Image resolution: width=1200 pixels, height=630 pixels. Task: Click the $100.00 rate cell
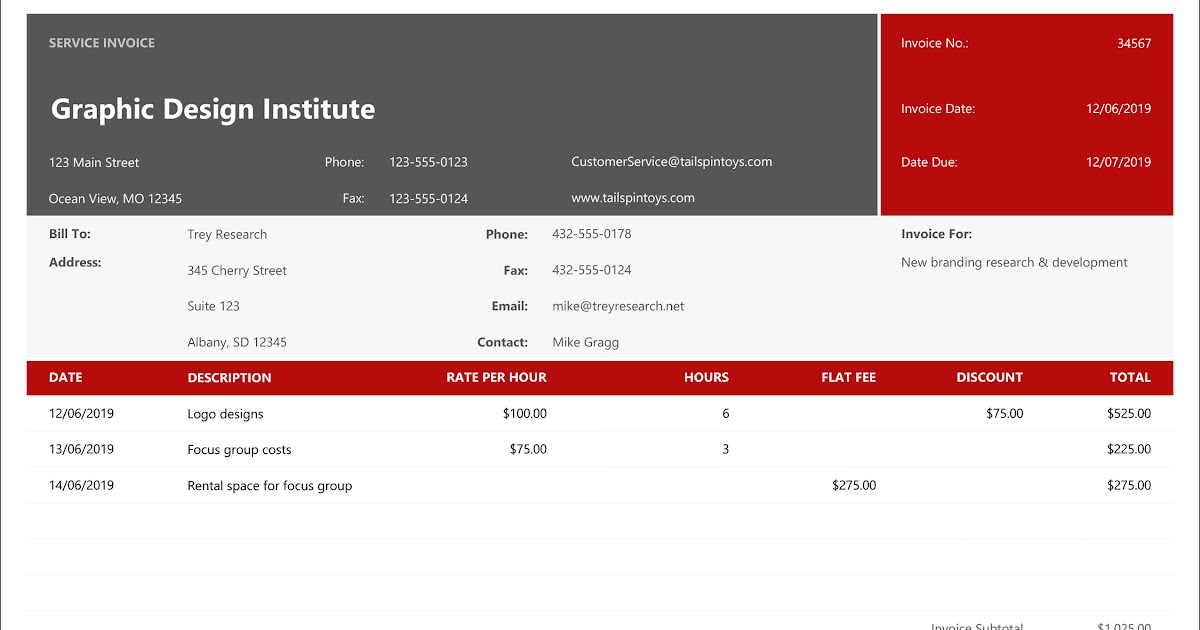(x=525, y=413)
